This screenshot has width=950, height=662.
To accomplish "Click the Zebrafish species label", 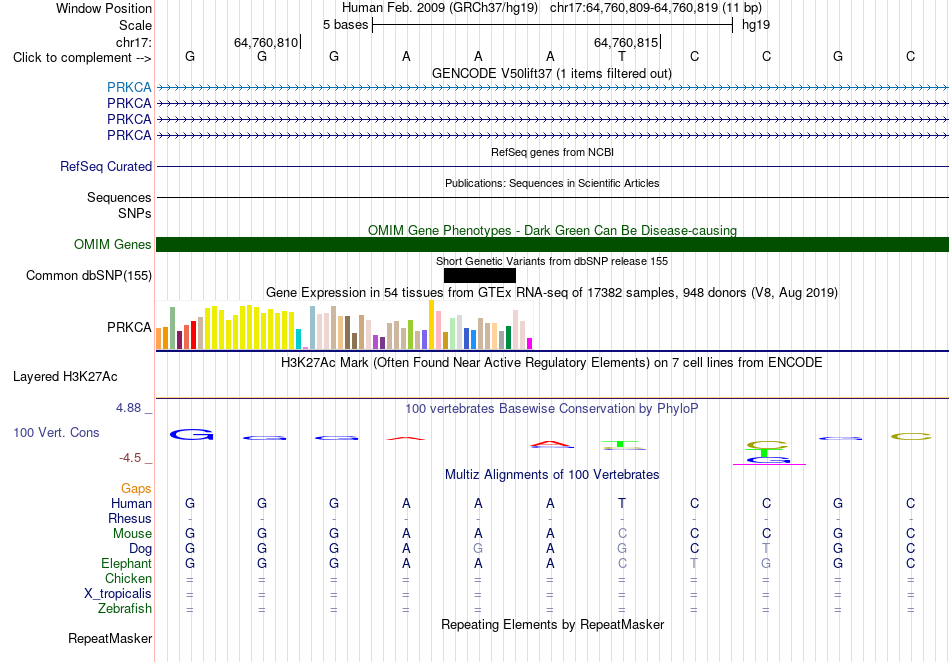I will (x=125, y=609).
